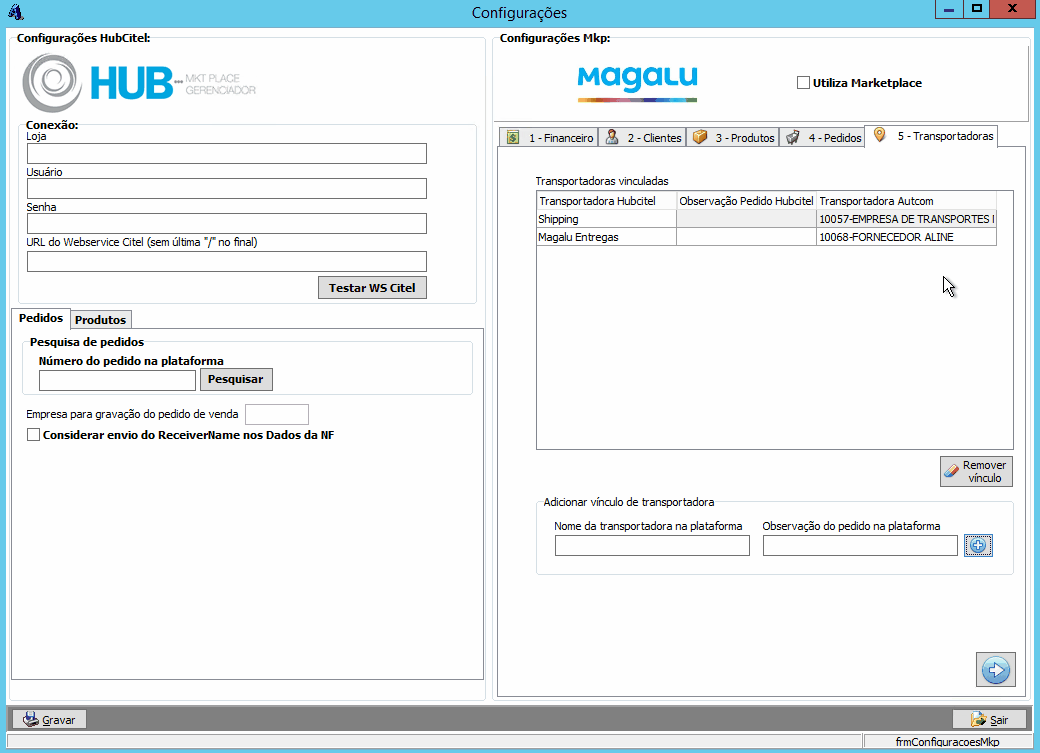Image resolution: width=1040 pixels, height=753 pixels.
Task: Click the Número do pedido na plataforma field
Action: [117, 381]
